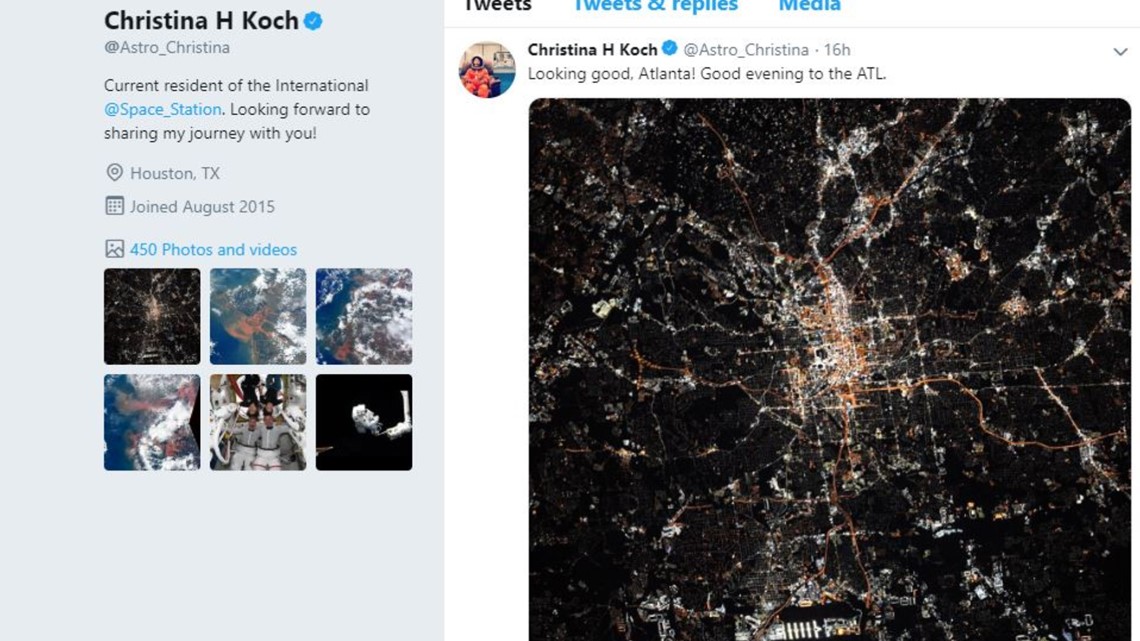The height and width of the screenshot is (641, 1140).
Task: Open the @Space_Station profile link
Action: pos(161,108)
